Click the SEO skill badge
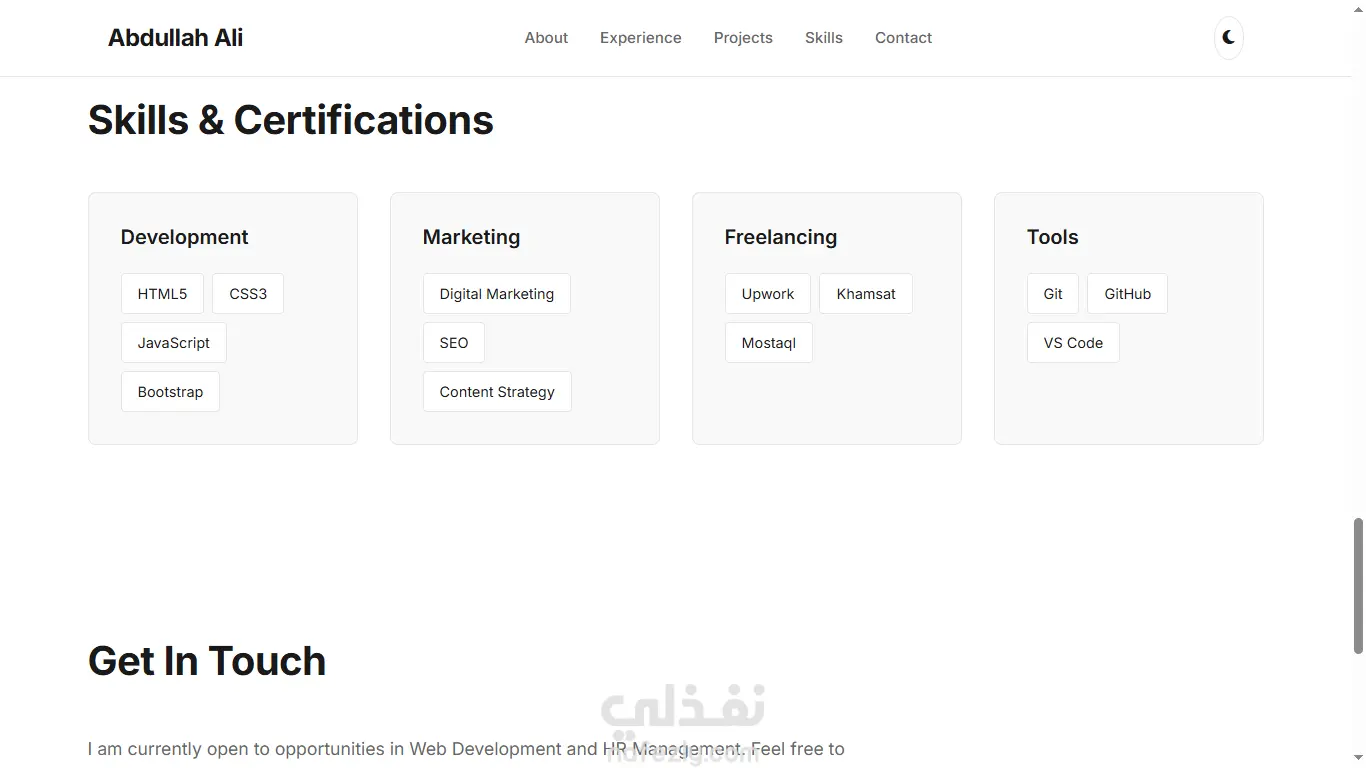This screenshot has width=1366, height=768. pyautogui.click(x=454, y=343)
